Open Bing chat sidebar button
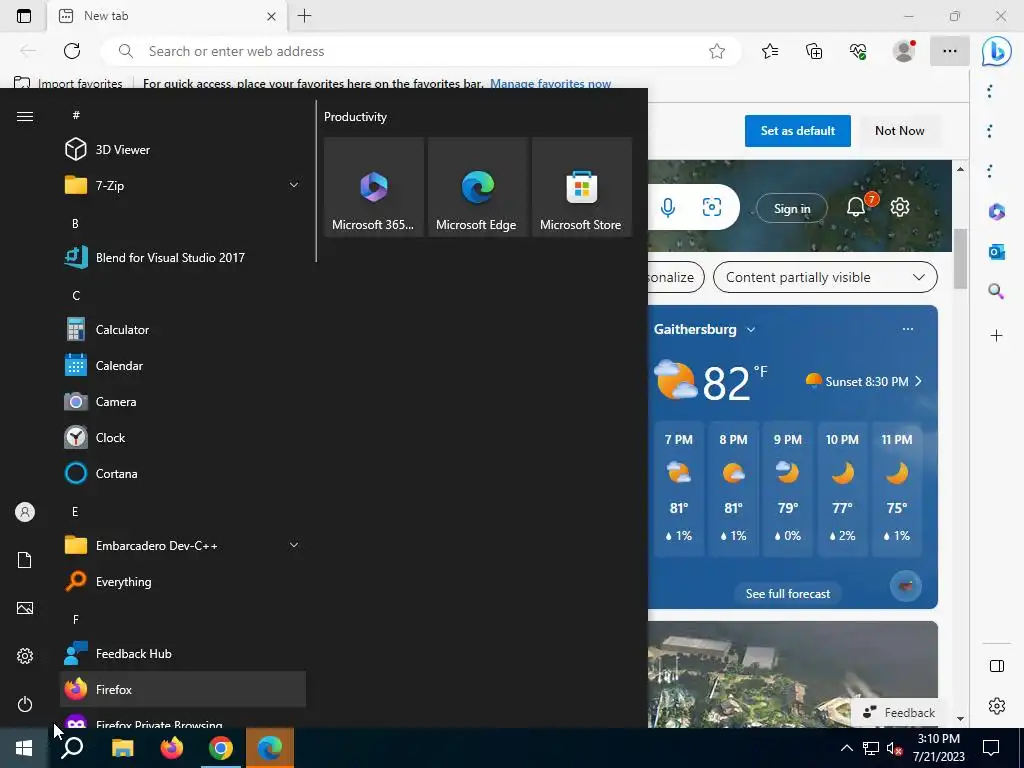Viewport: 1024px width, 768px height. tap(997, 52)
